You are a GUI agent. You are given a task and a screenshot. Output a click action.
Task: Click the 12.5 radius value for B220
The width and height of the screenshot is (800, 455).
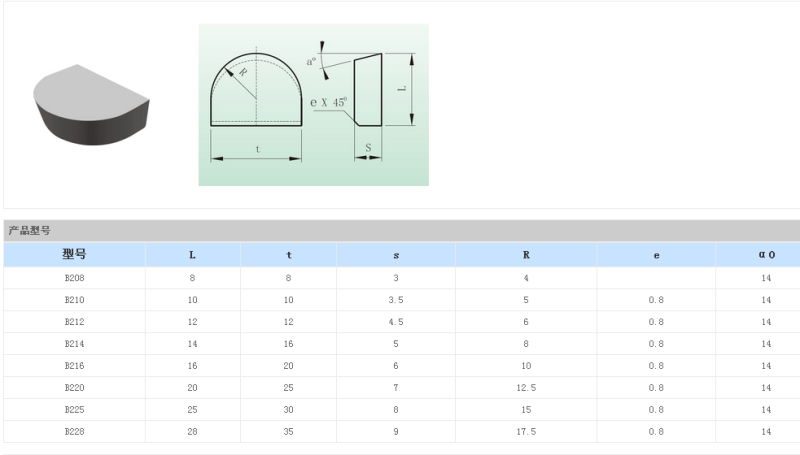coord(526,388)
